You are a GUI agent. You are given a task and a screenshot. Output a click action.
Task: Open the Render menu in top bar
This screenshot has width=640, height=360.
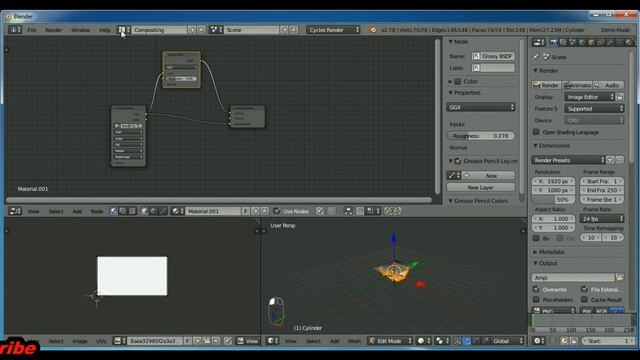[53, 30]
